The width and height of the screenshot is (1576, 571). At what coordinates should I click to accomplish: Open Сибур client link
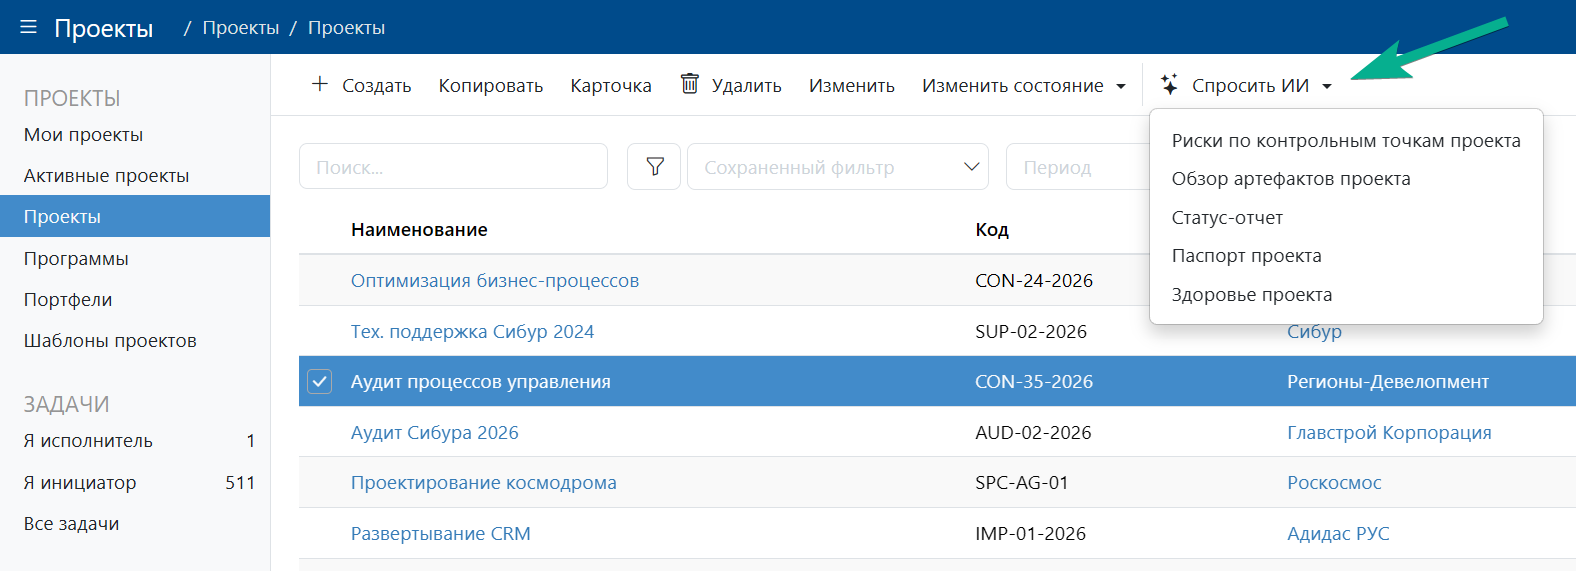1314,333
